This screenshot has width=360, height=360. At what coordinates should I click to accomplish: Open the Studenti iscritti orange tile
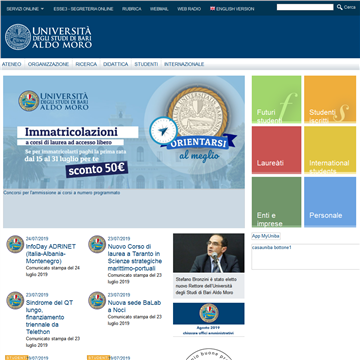click(x=330, y=99)
